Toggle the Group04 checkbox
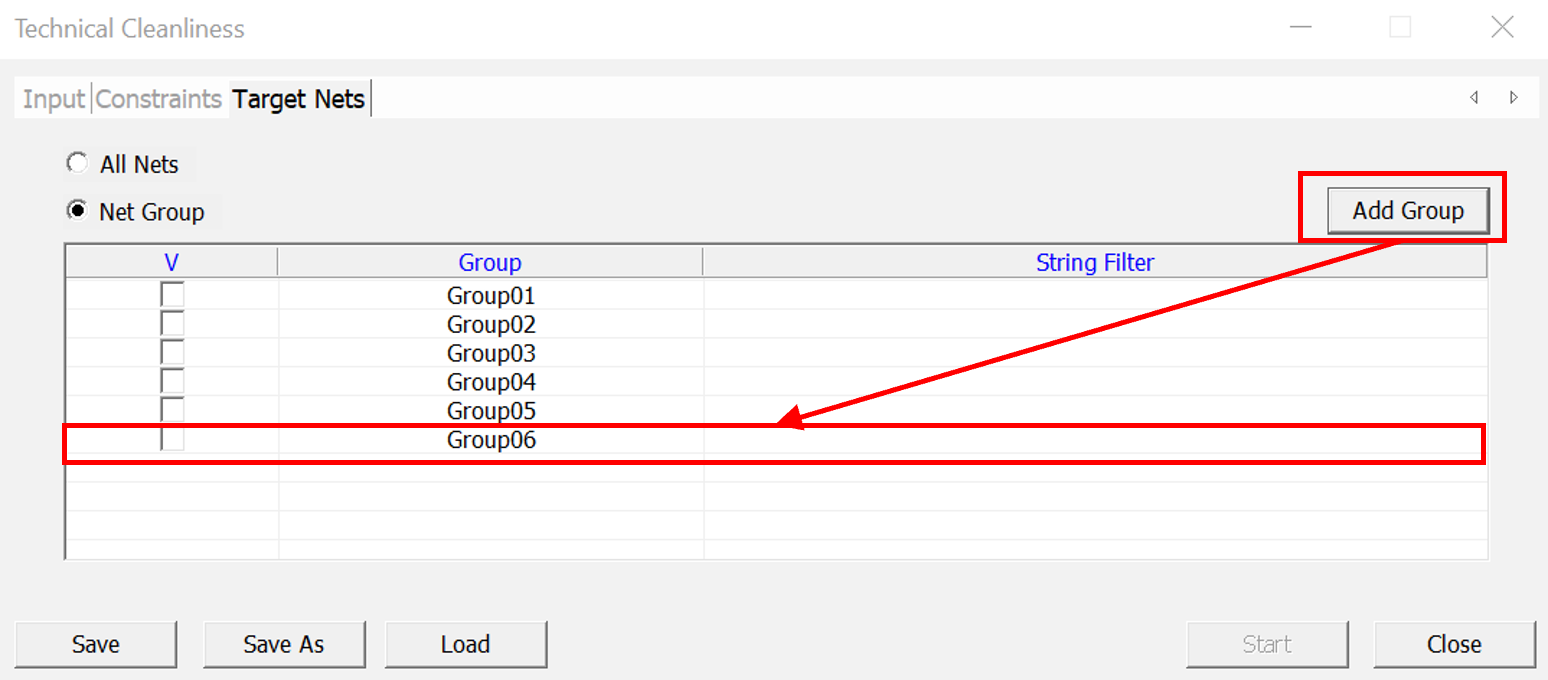Screen dimensions: 1548x680 click(172, 382)
